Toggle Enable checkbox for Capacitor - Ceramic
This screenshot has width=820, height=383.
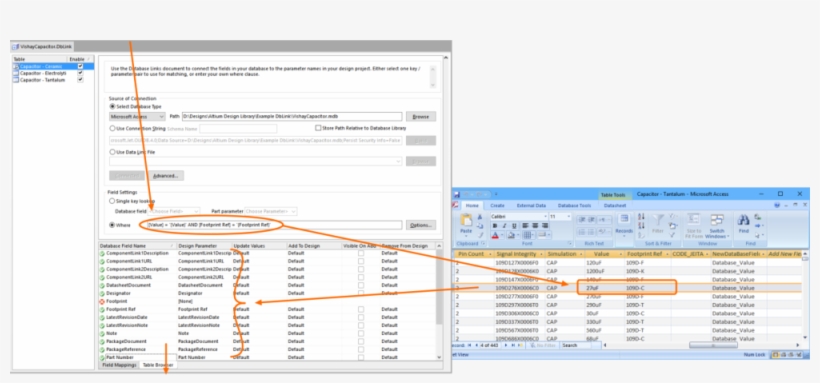coord(80,66)
